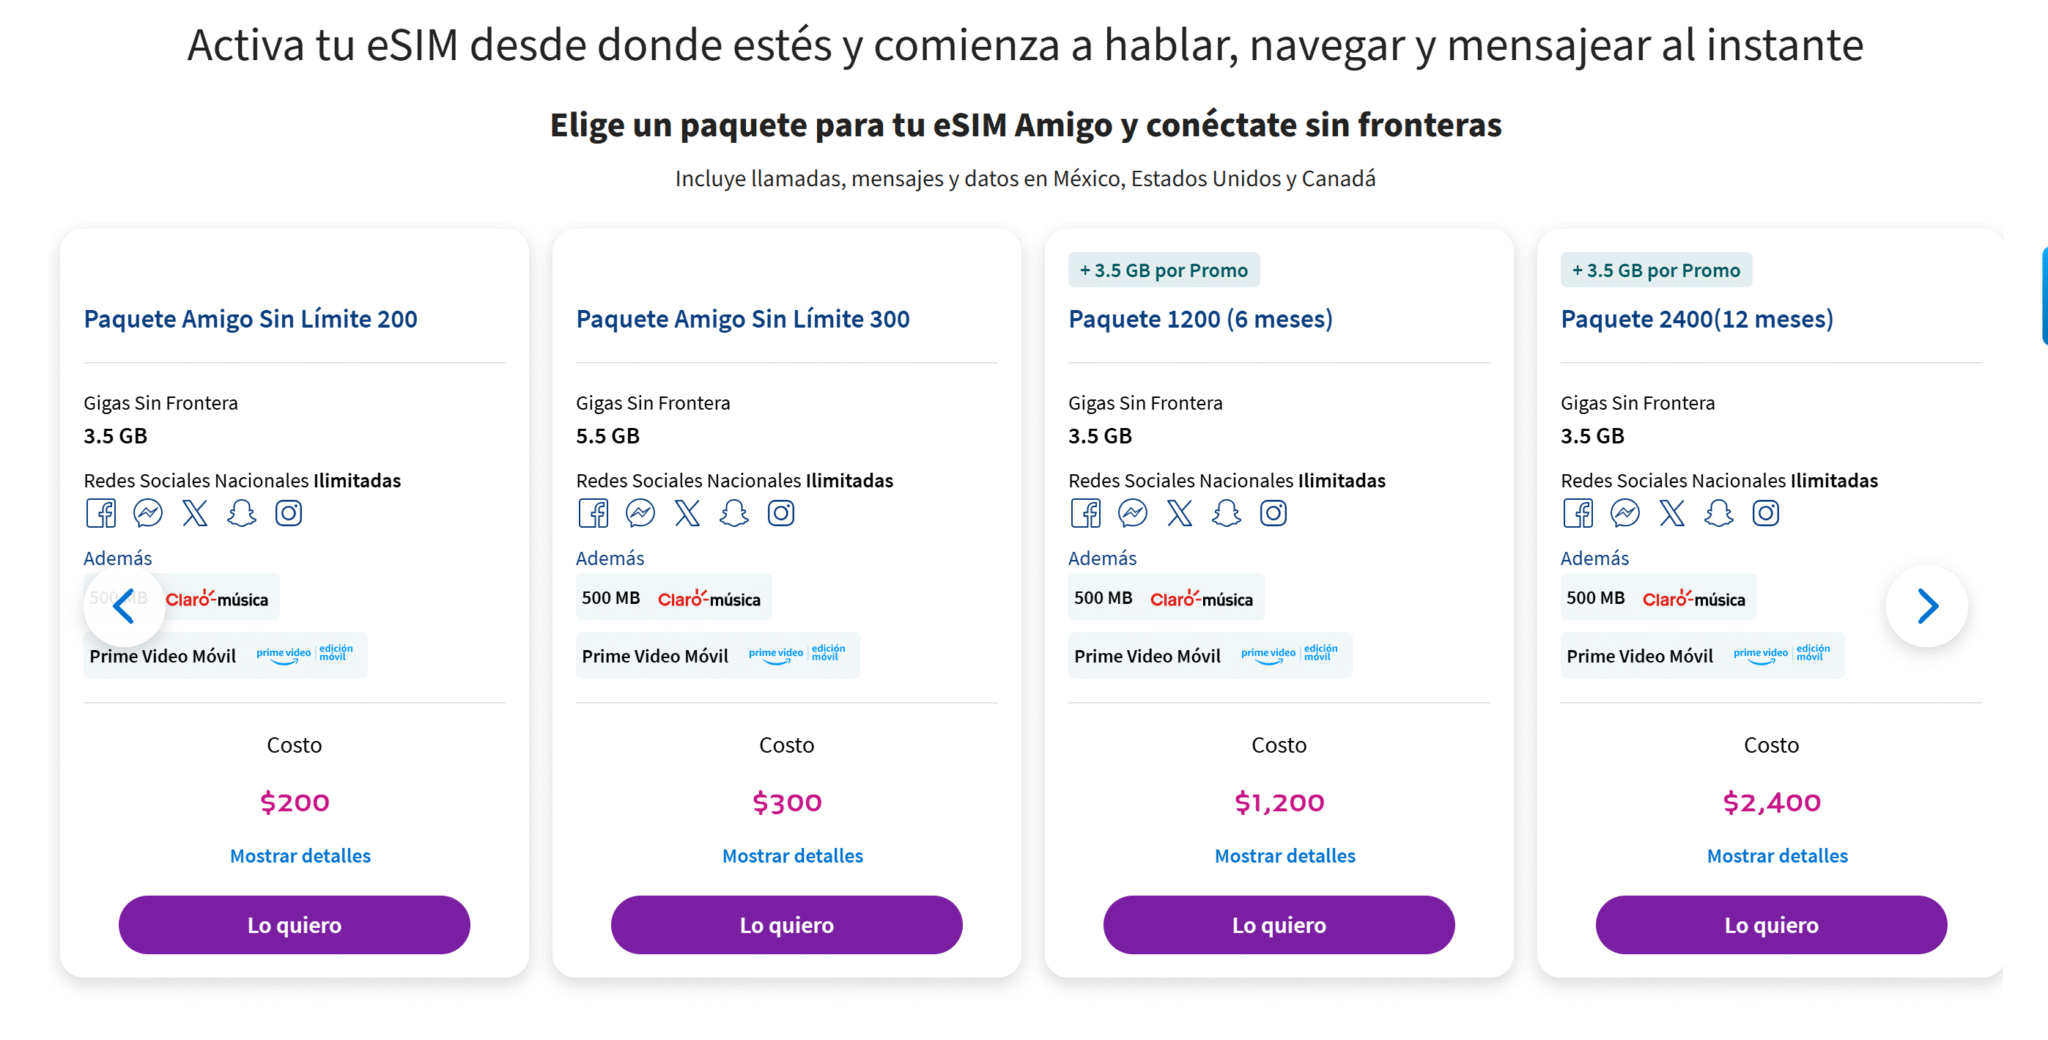Select the Messenger icon under Paquete 300
The width and height of the screenshot is (2048, 1040).
(640, 513)
